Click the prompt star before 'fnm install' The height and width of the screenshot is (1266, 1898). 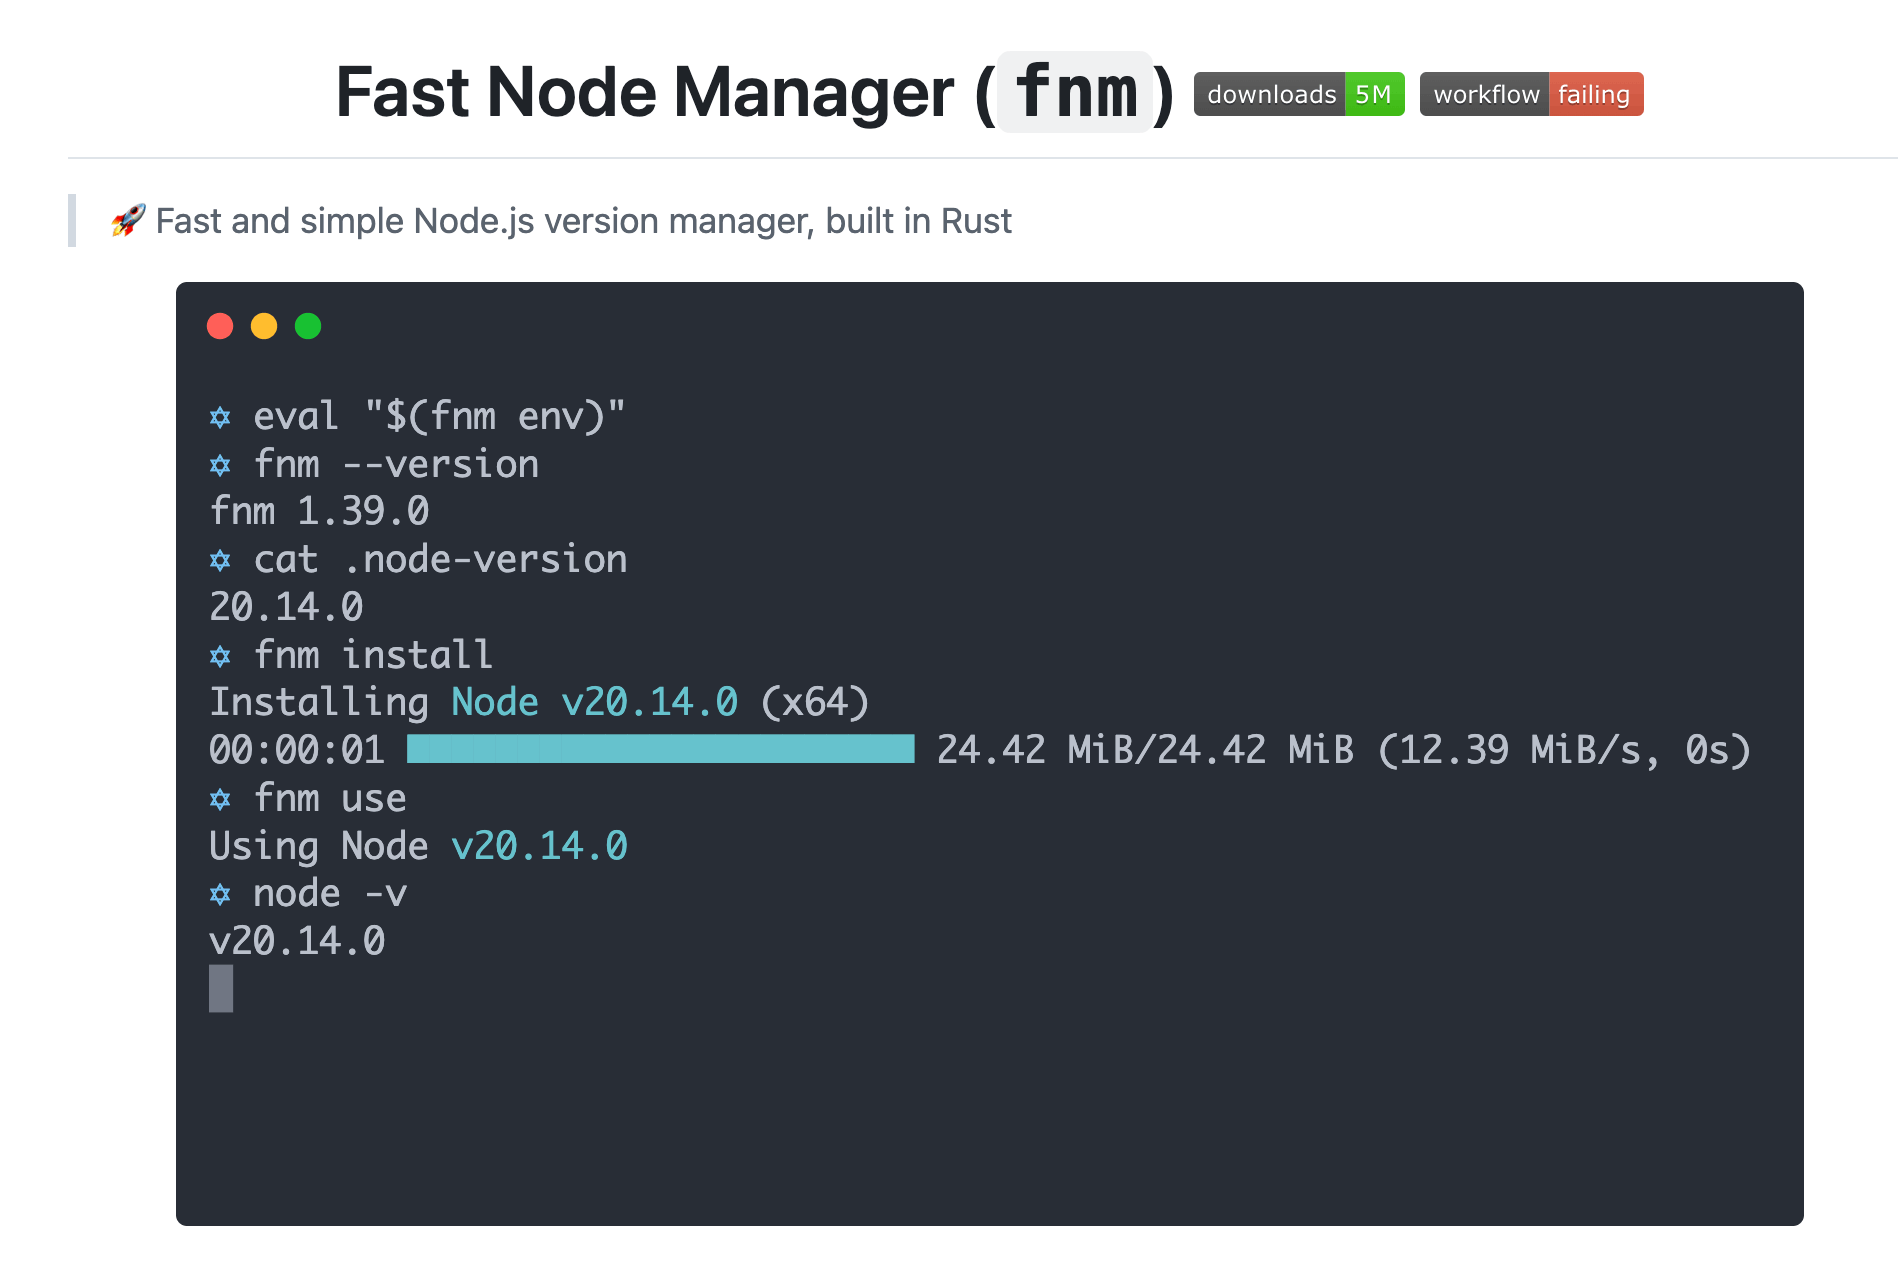pyautogui.click(x=220, y=656)
